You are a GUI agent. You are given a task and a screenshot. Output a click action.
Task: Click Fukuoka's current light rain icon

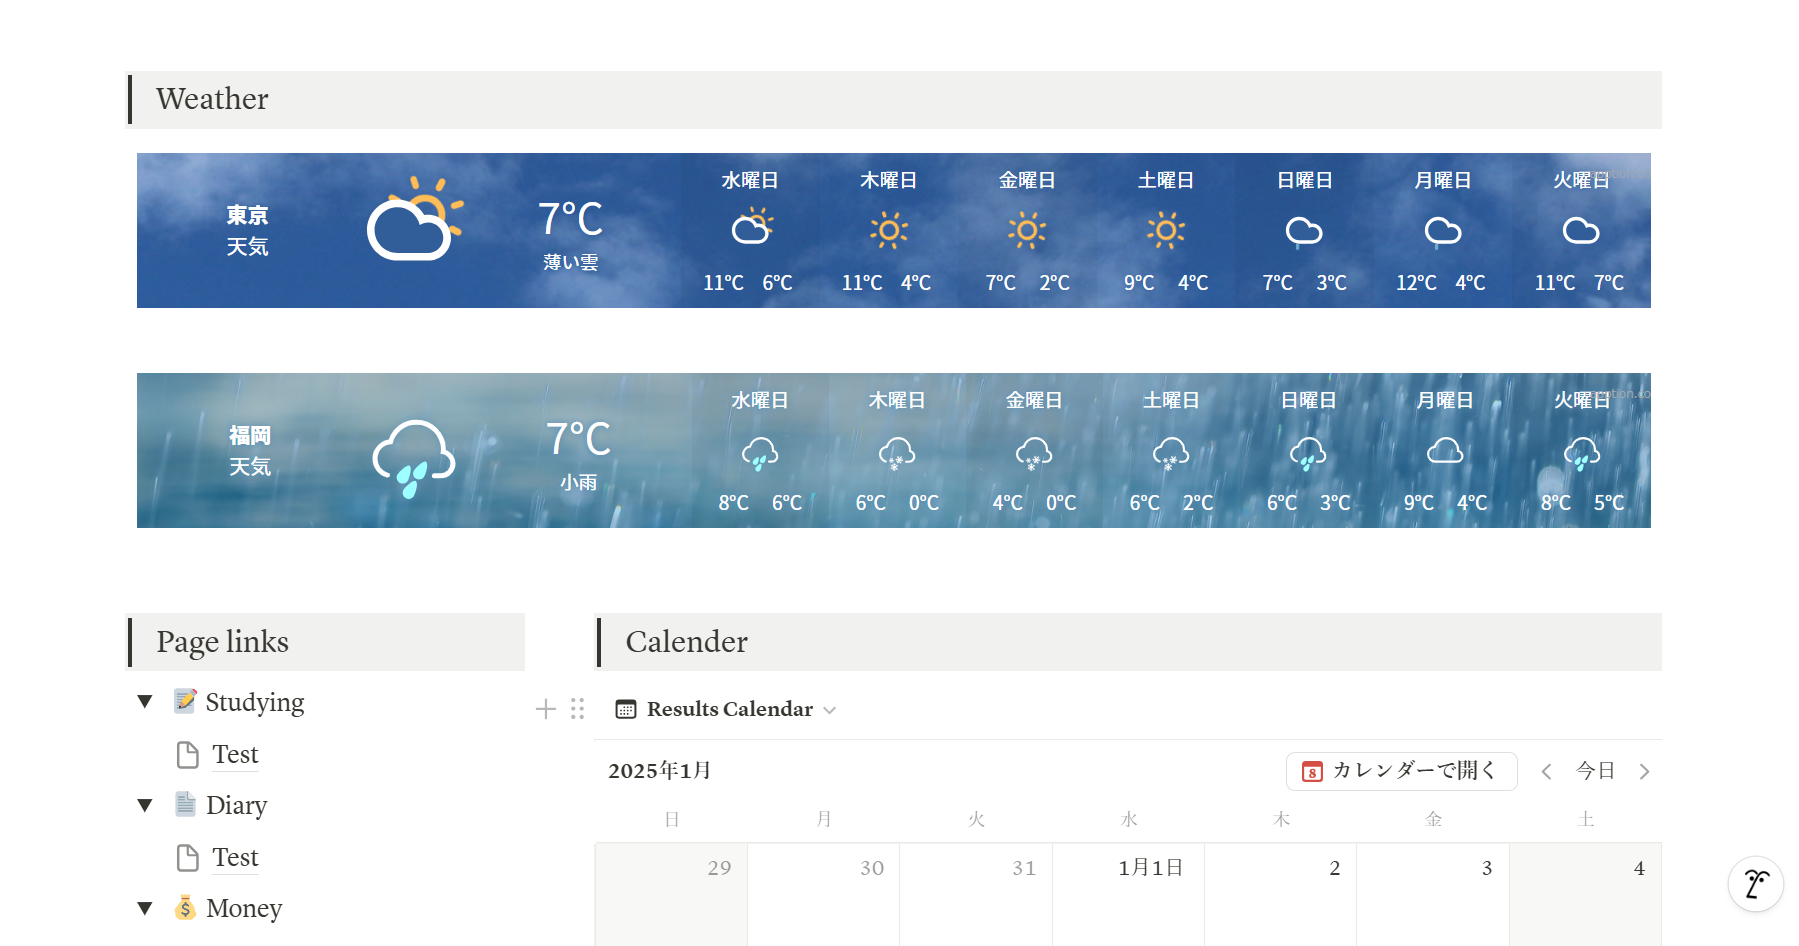point(413,458)
